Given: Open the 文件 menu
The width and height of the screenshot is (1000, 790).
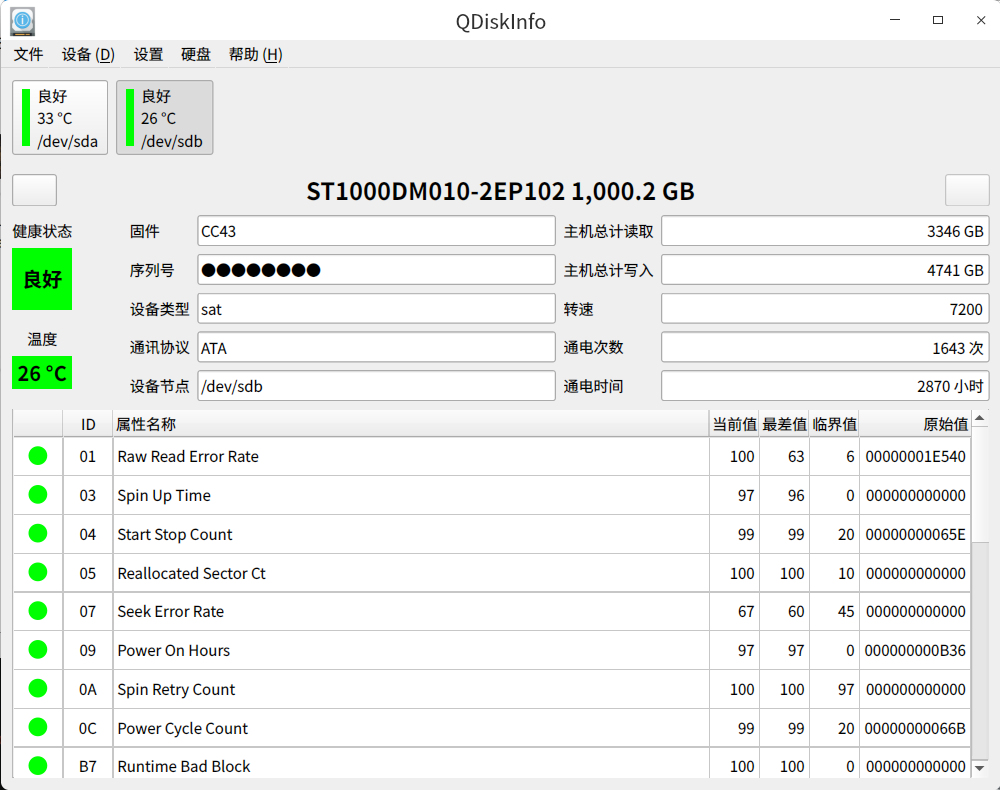Looking at the screenshot, I should [x=28, y=55].
